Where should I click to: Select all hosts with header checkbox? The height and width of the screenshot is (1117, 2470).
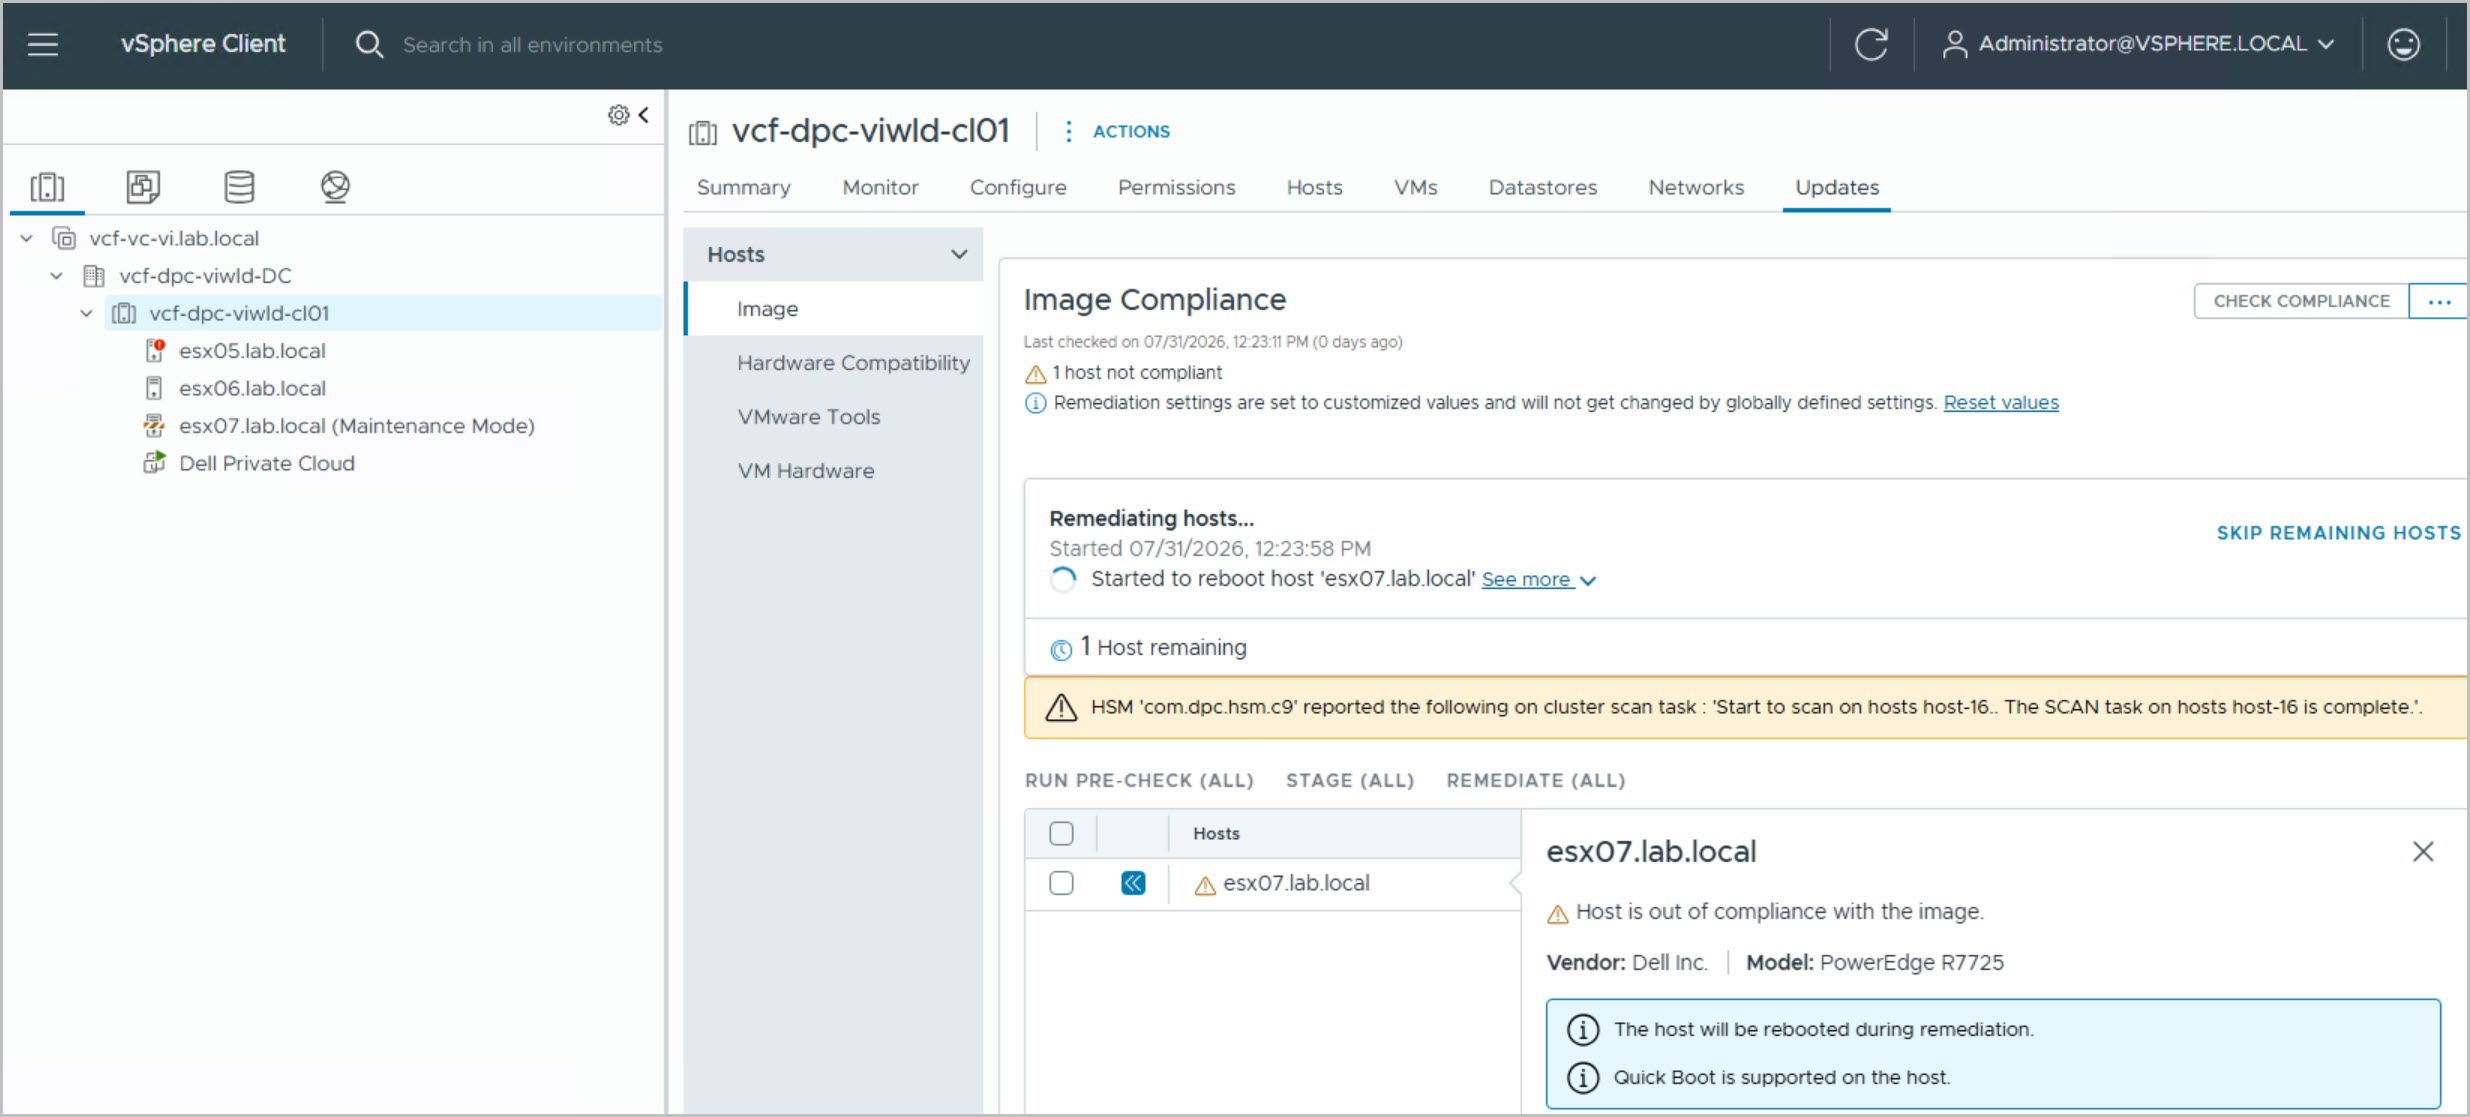[1061, 833]
